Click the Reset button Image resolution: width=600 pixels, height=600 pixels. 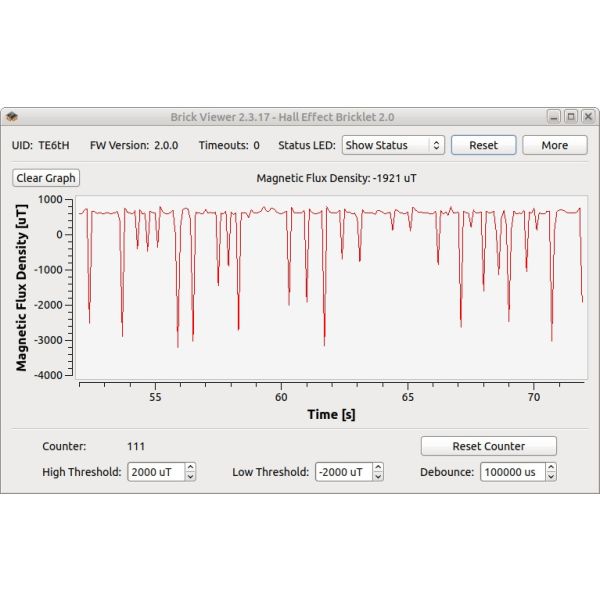tap(483, 145)
